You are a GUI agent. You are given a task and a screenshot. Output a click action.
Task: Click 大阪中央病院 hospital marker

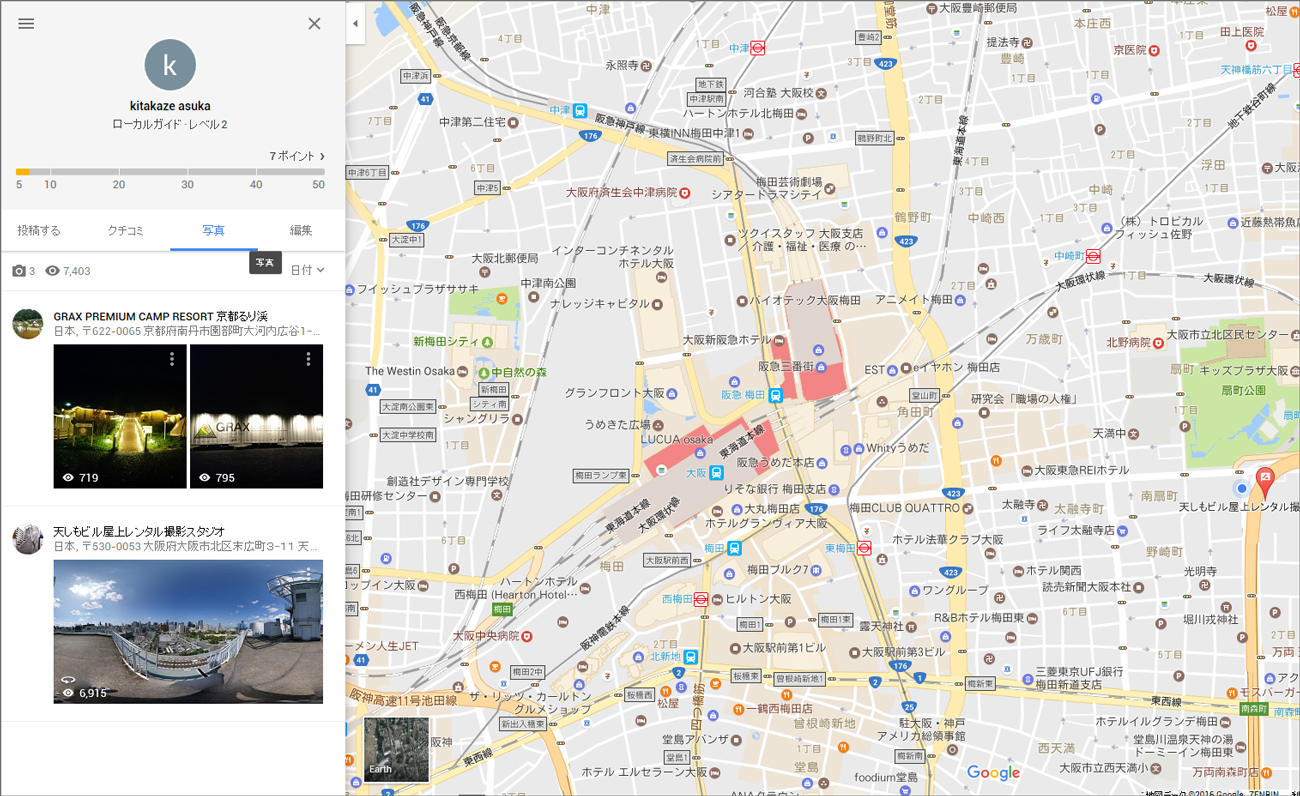(x=526, y=635)
